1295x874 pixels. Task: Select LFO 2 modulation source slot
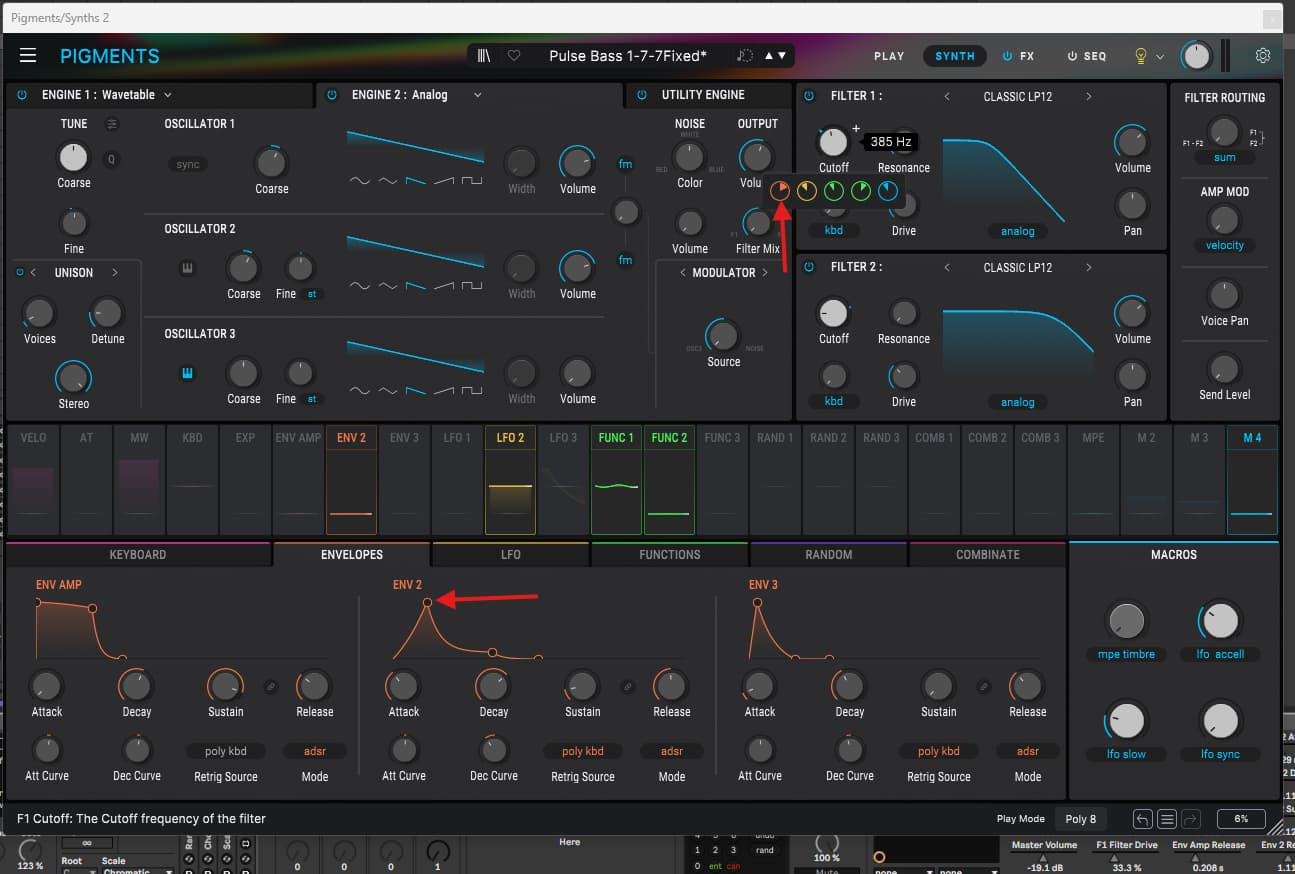click(510, 479)
